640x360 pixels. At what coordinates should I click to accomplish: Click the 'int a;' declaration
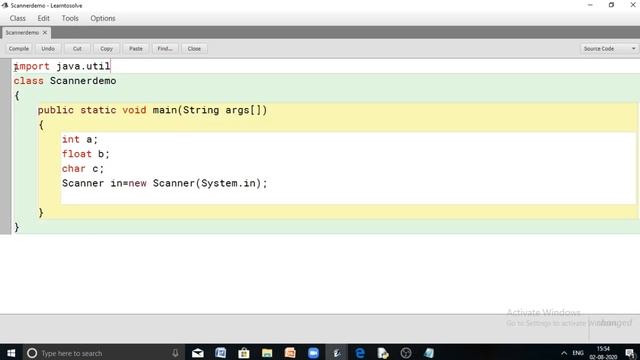(x=80, y=140)
